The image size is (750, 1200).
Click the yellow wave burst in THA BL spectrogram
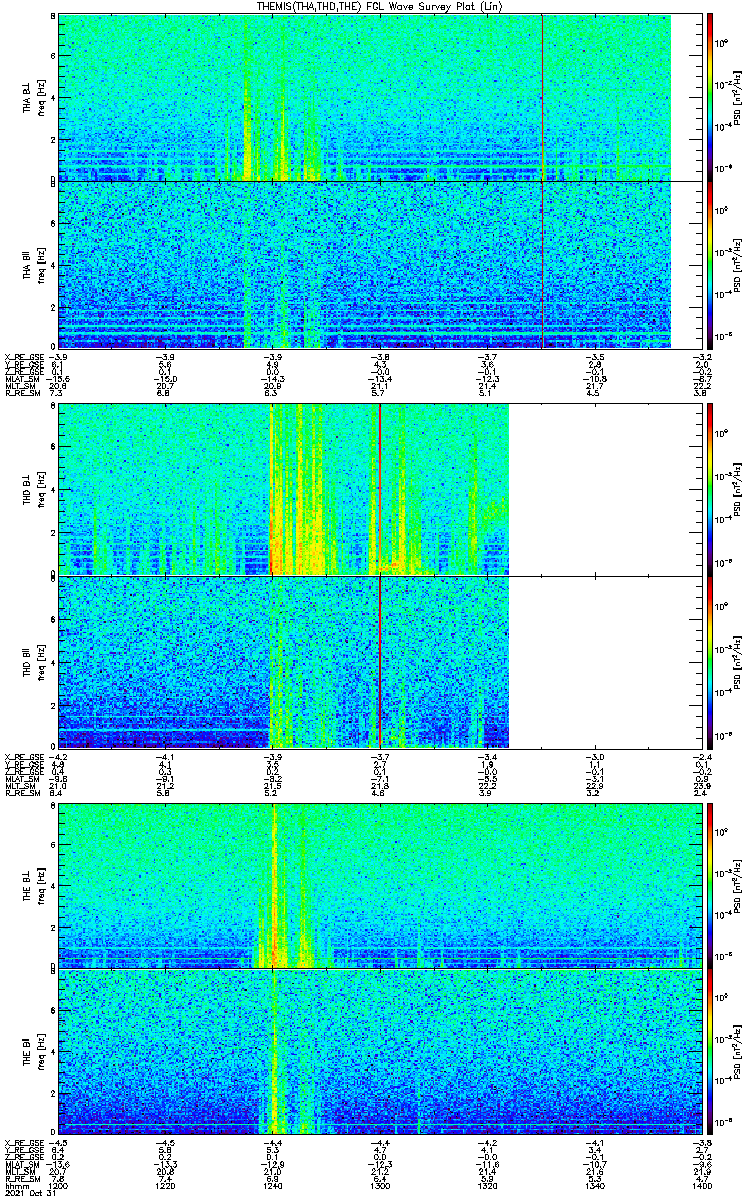tap(247, 110)
